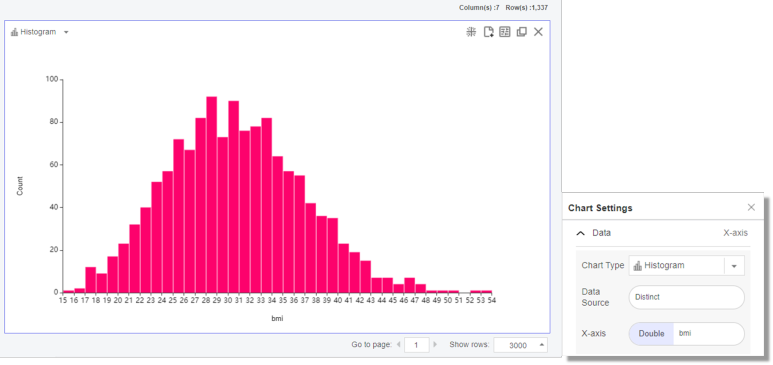773x365 pixels.
Task: Click the 'Row(s) :1,337' text
Action: tap(527, 8)
